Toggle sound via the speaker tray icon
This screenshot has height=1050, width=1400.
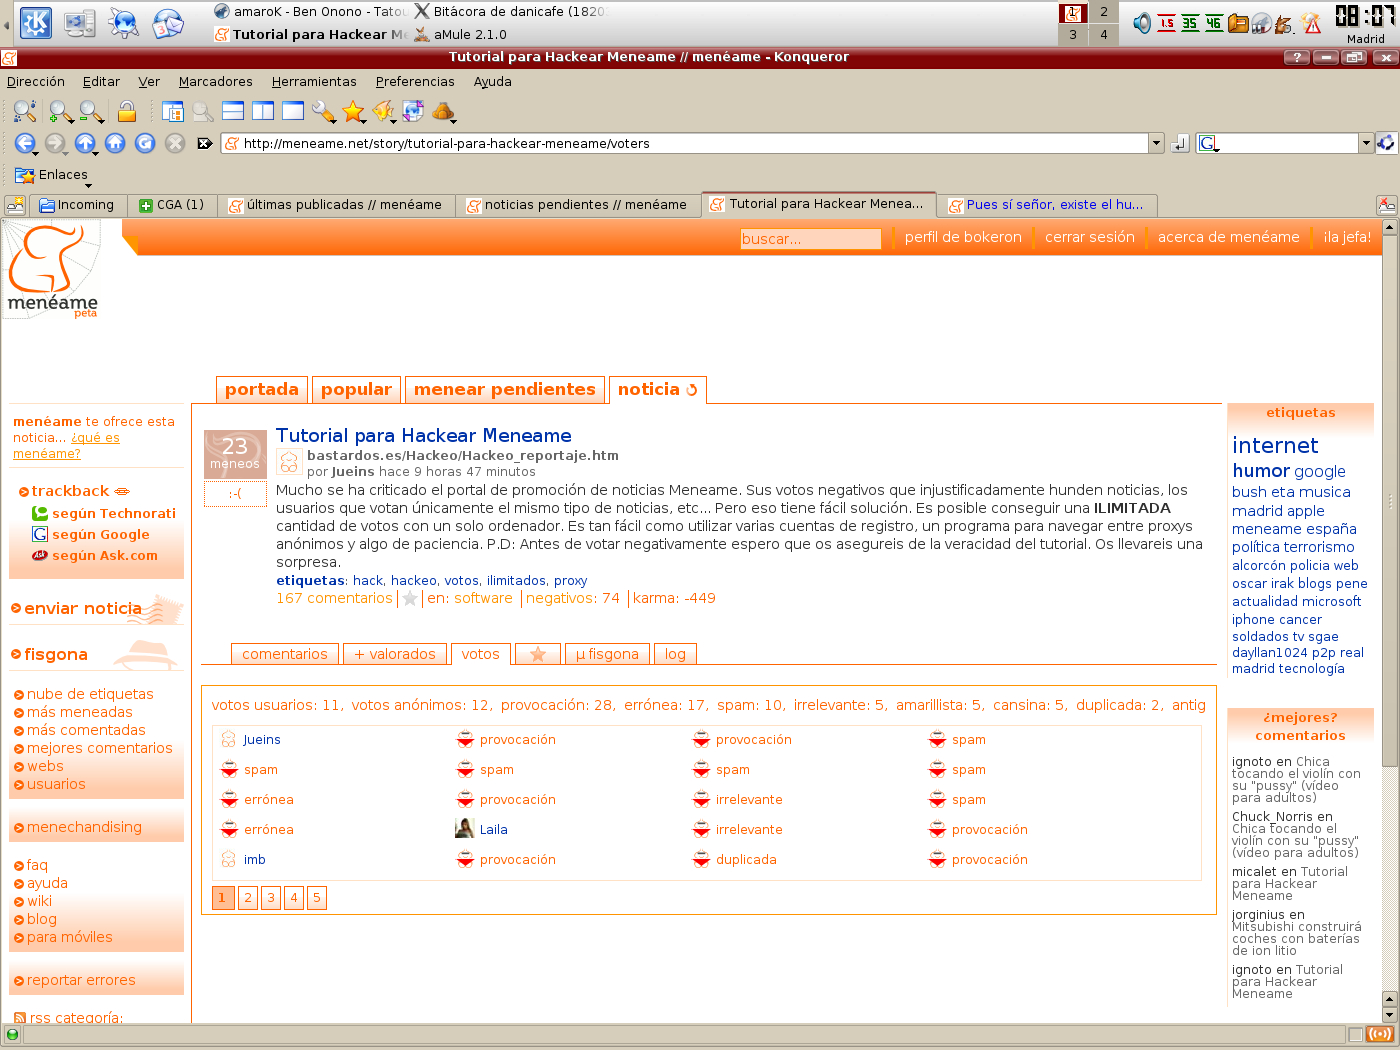tap(1141, 23)
